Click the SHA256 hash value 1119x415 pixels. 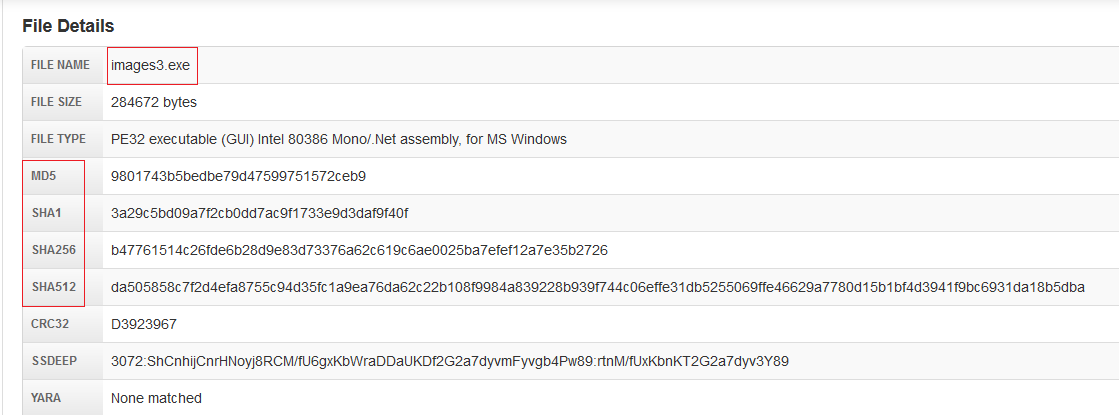[359, 250]
